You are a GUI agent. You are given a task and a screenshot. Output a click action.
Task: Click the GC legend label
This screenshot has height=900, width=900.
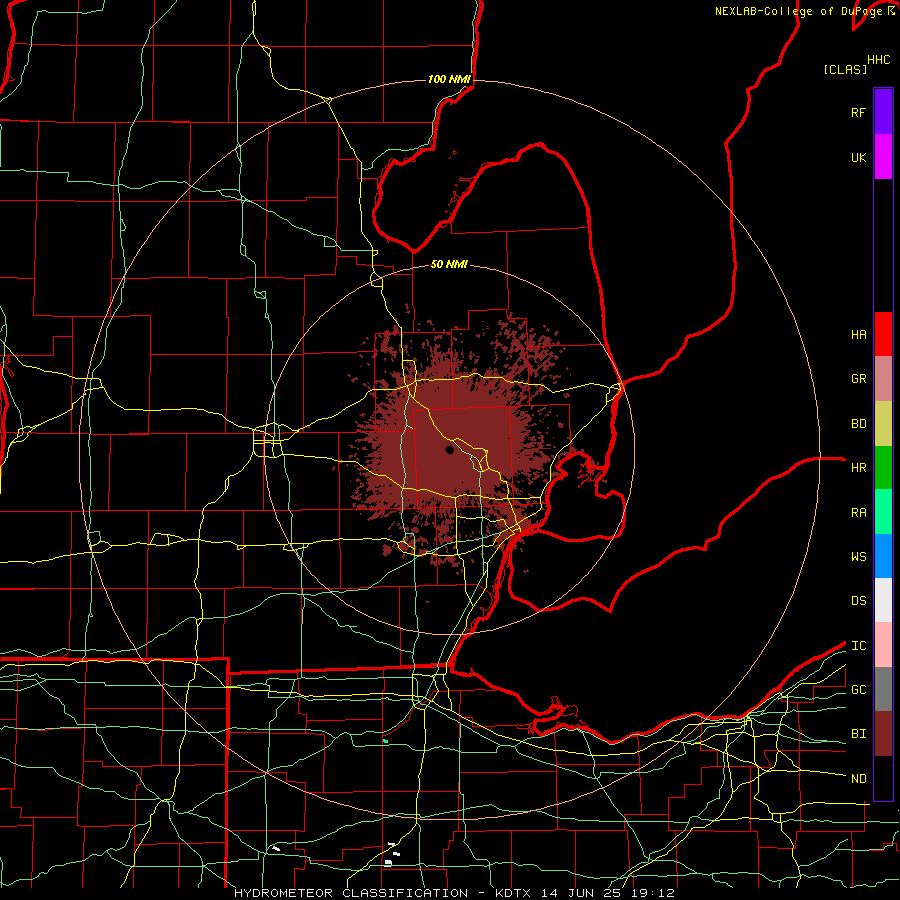point(858,690)
